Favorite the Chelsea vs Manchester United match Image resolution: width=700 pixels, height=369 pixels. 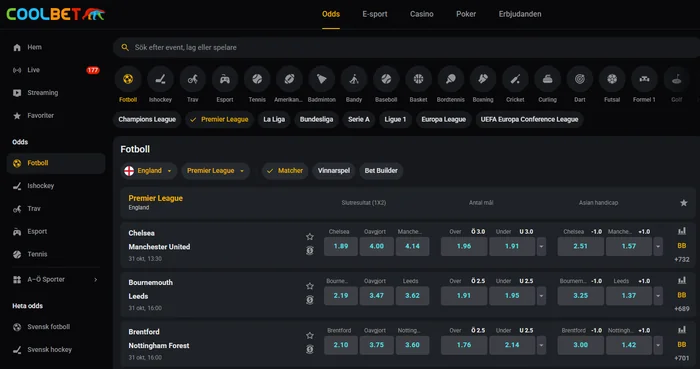[x=310, y=236]
